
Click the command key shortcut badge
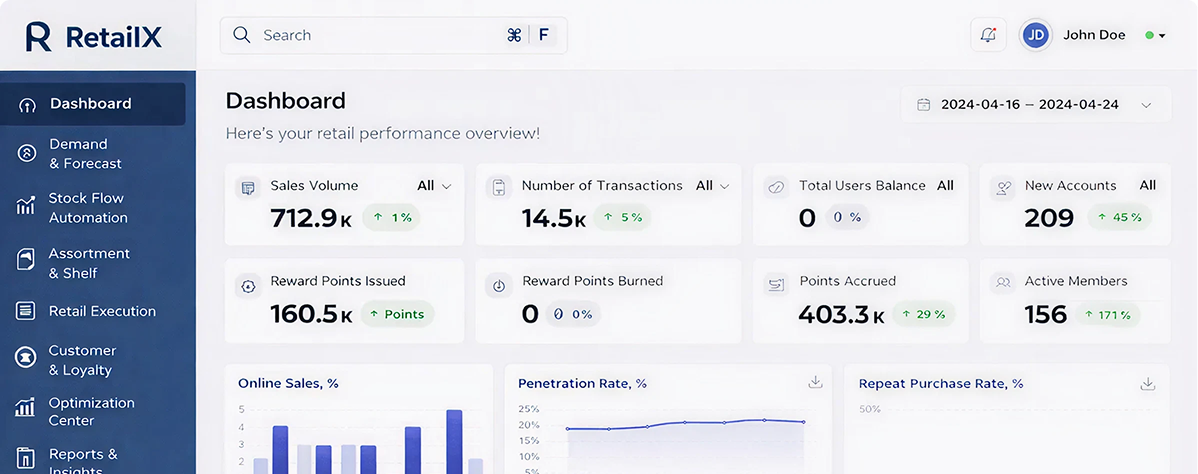514,35
